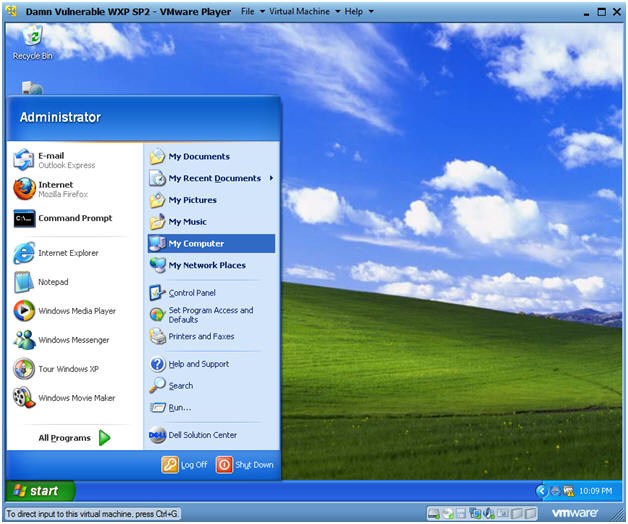Click the Log Off button

185,465
